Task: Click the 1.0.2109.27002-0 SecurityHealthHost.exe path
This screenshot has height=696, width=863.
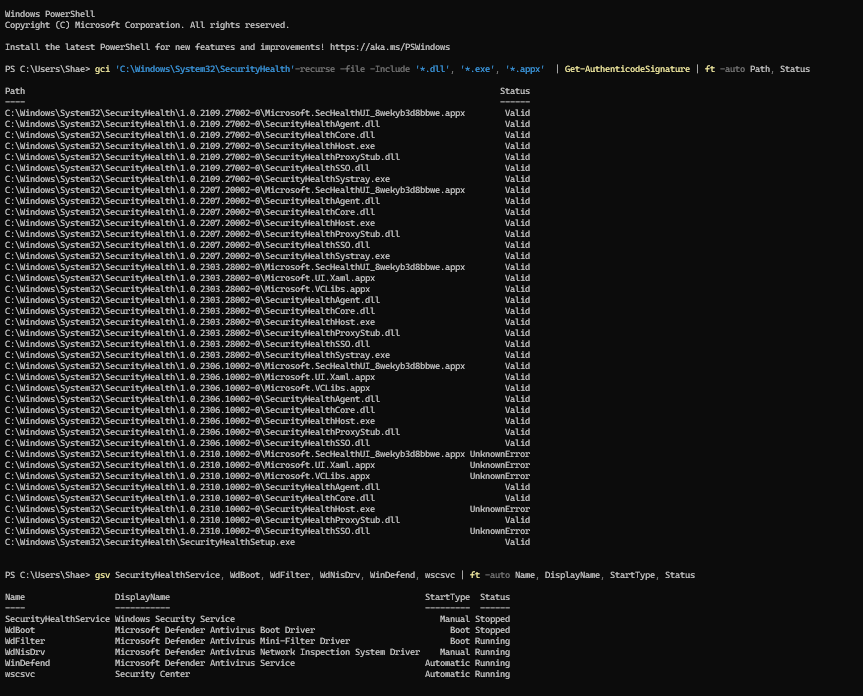Action: 190,146
